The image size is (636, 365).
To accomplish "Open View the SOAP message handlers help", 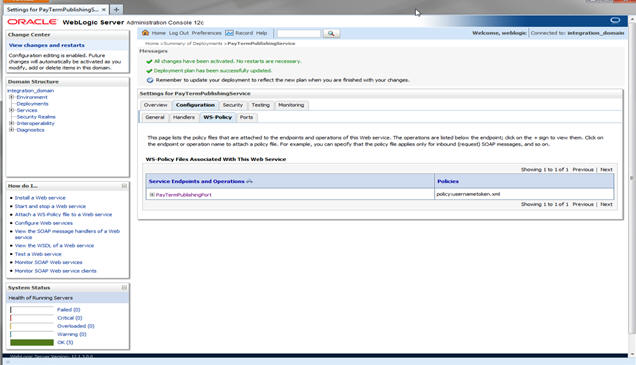I will tap(67, 234).
